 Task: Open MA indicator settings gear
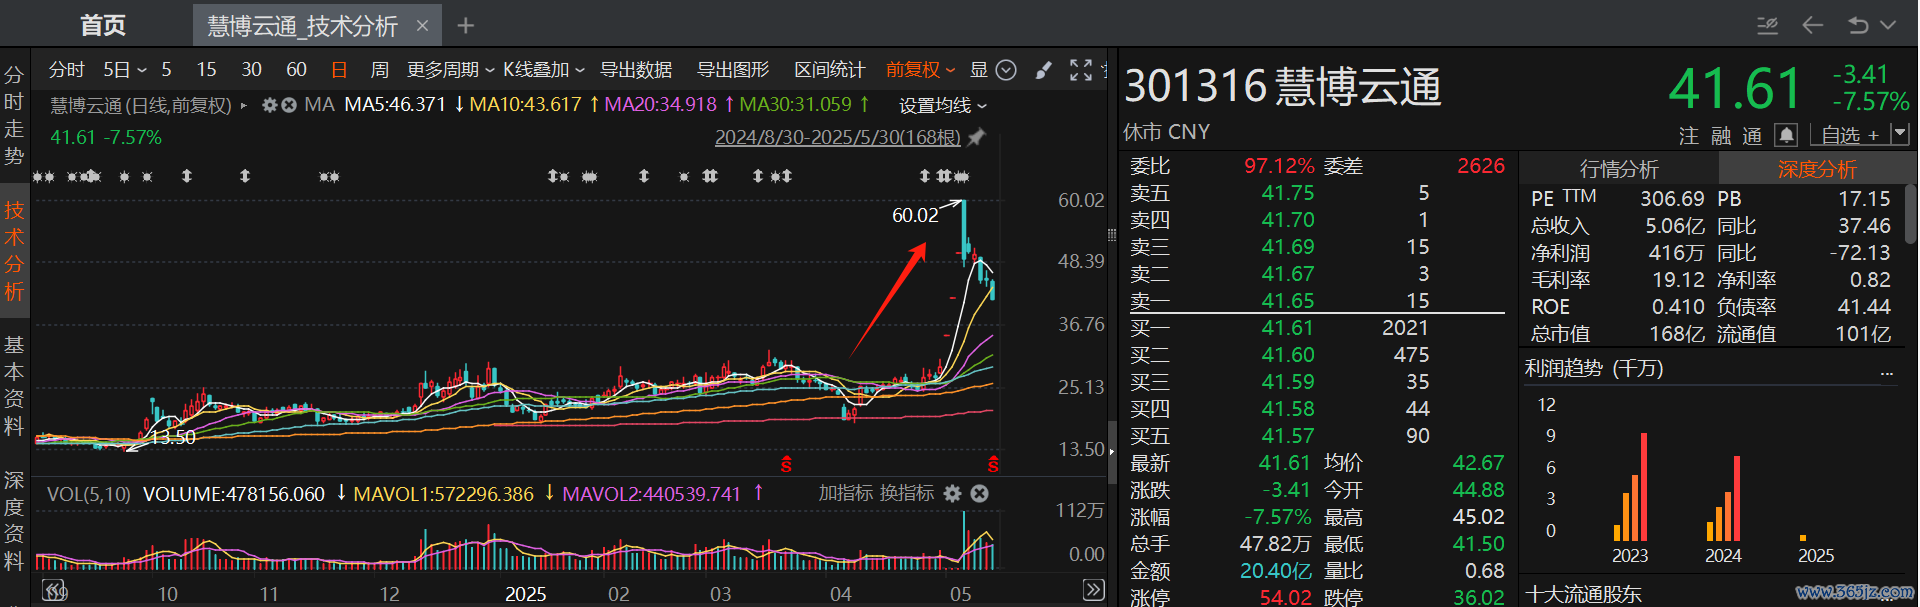click(x=270, y=105)
